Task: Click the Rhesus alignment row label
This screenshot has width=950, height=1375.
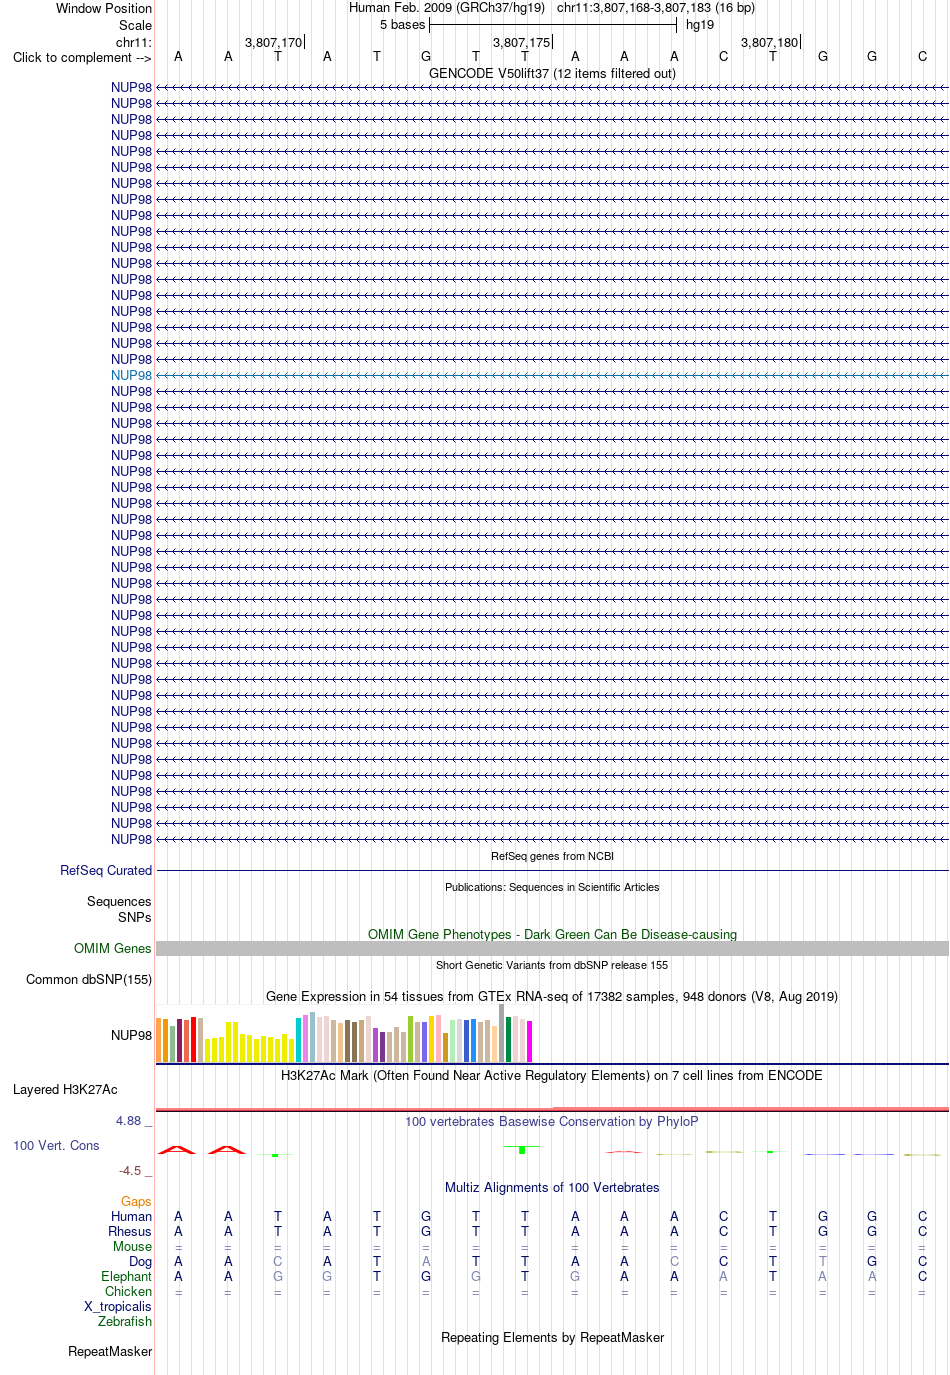Action: (130, 1231)
